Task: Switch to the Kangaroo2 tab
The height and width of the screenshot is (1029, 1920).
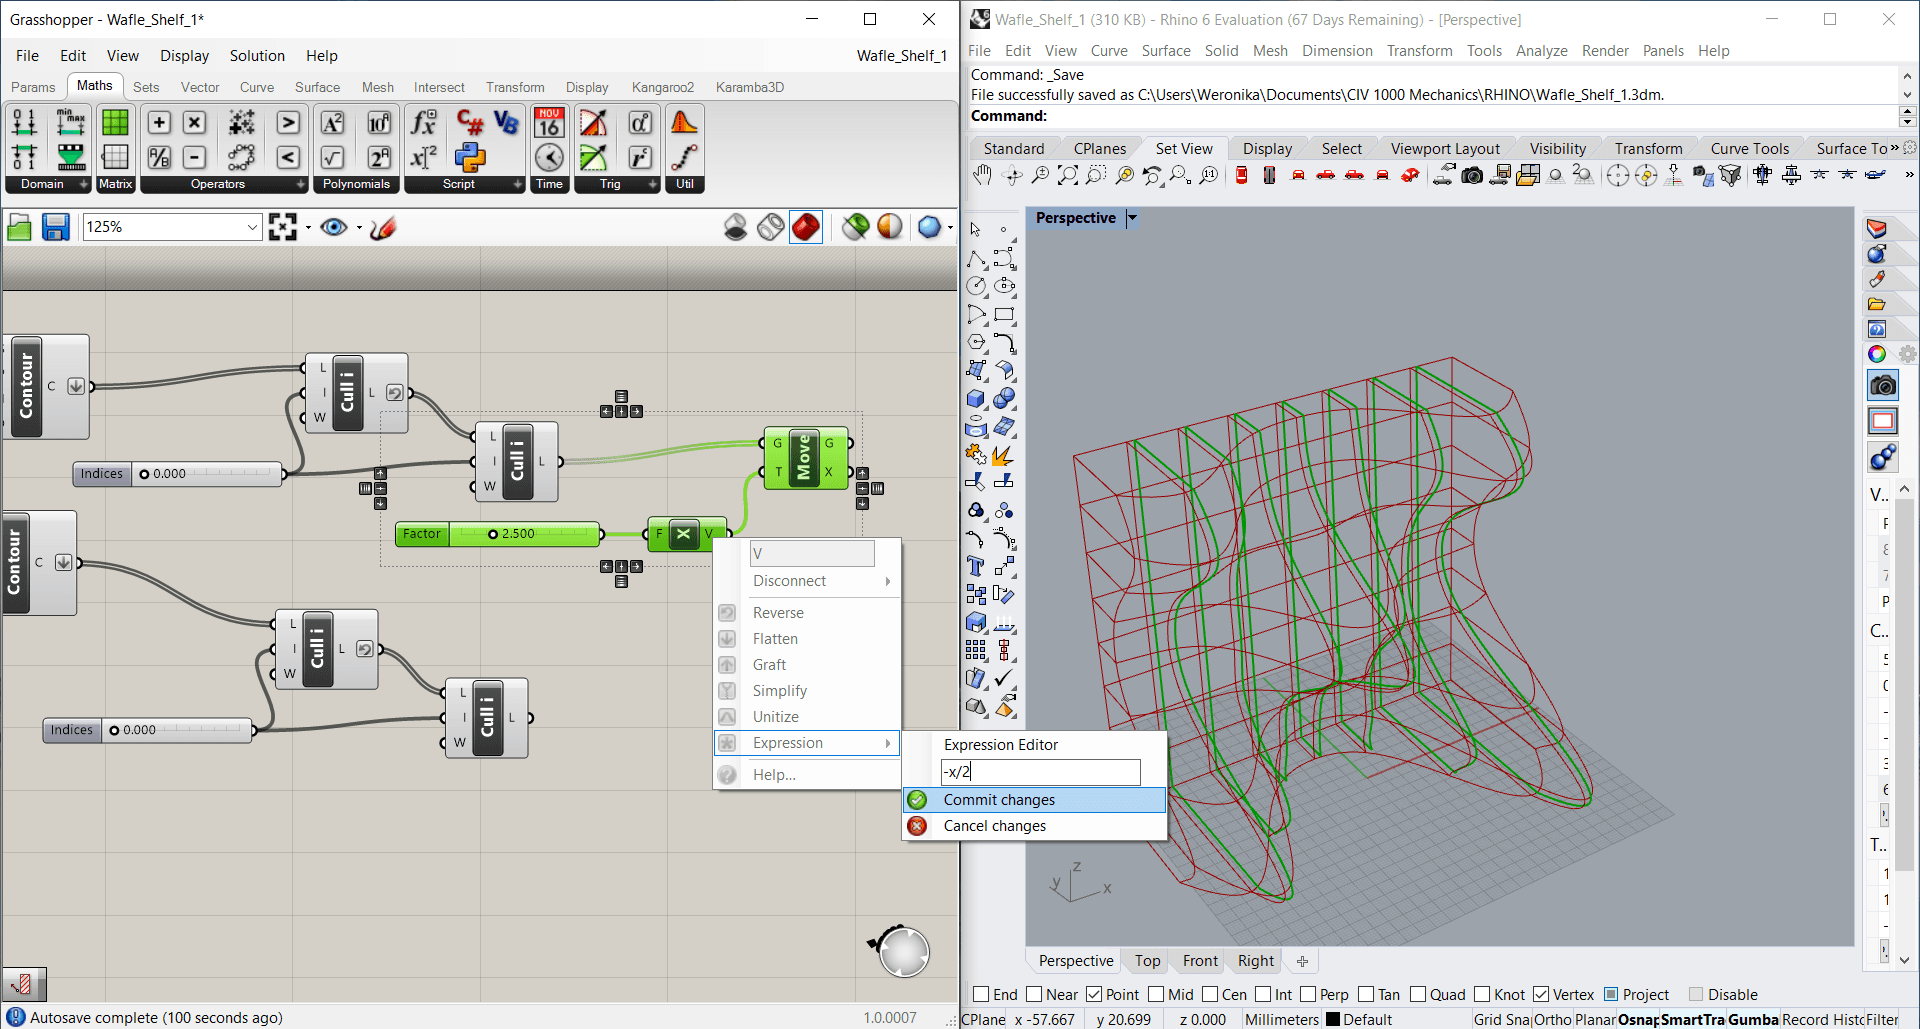Action: click(x=662, y=87)
